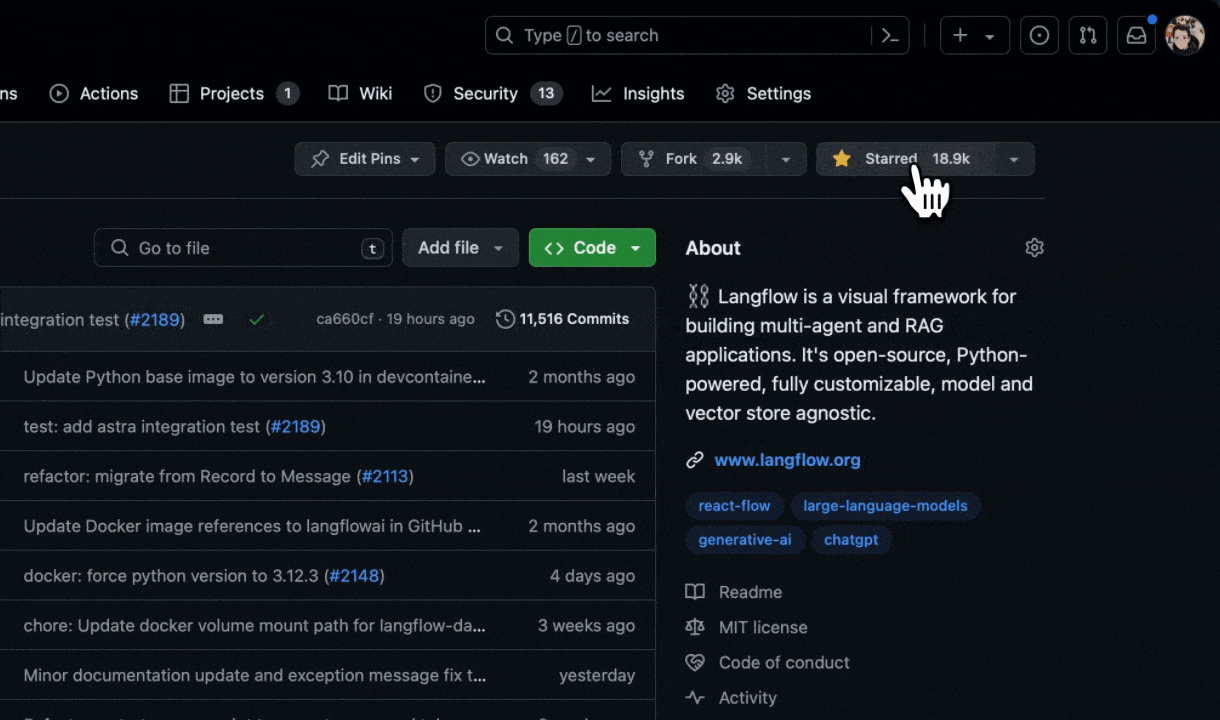Open the star lists dropdown arrow
This screenshot has width=1220, height=720.
point(1014,159)
